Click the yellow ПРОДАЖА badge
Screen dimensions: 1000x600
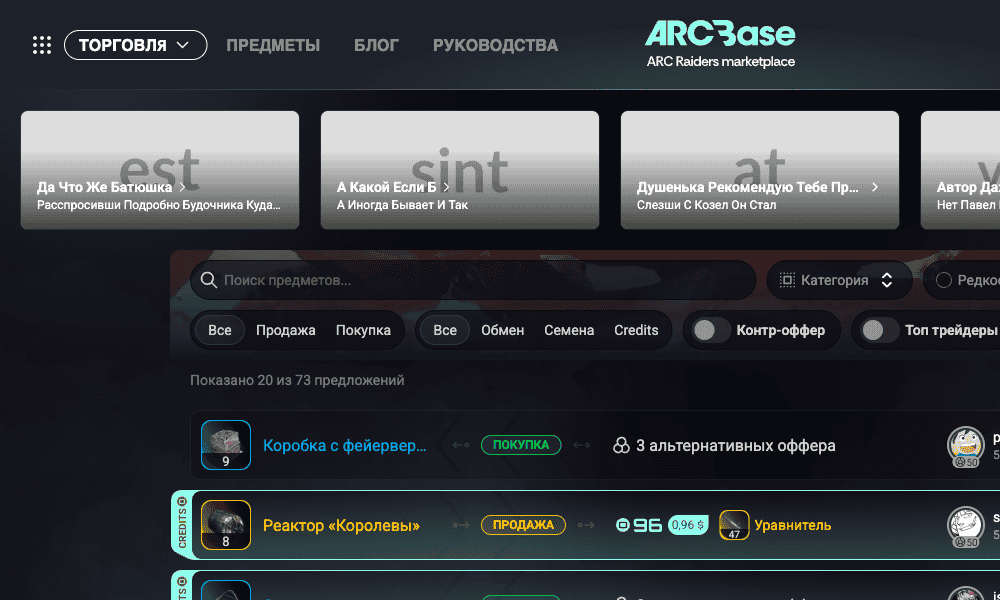[x=523, y=525]
